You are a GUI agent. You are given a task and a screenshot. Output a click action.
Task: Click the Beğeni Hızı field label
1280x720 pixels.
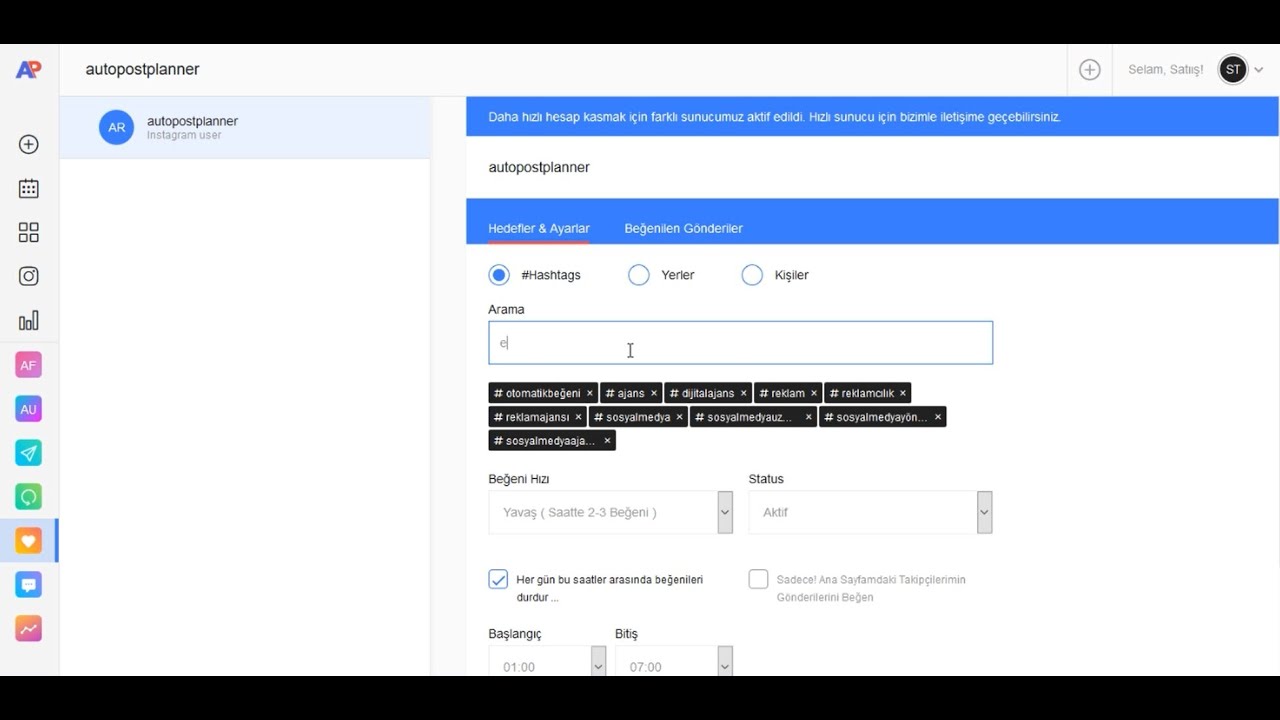(519, 479)
